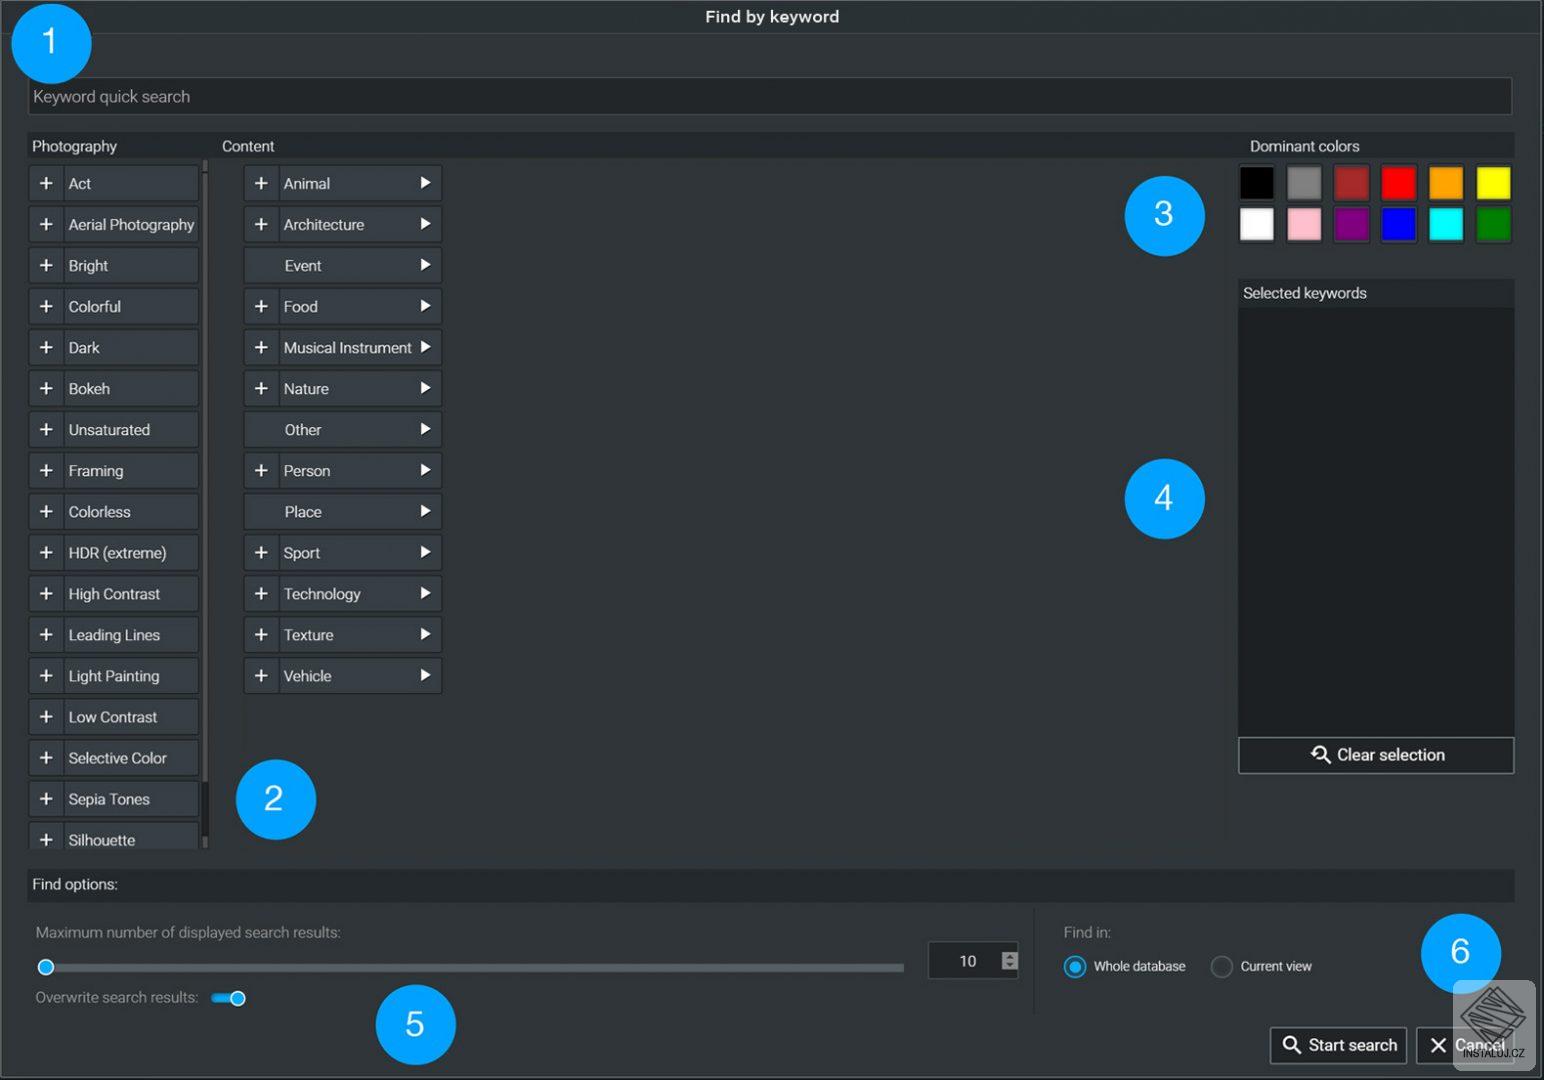This screenshot has height=1080, width=1544.
Task: Pick the cyan dominant color swatch
Action: [x=1446, y=224]
